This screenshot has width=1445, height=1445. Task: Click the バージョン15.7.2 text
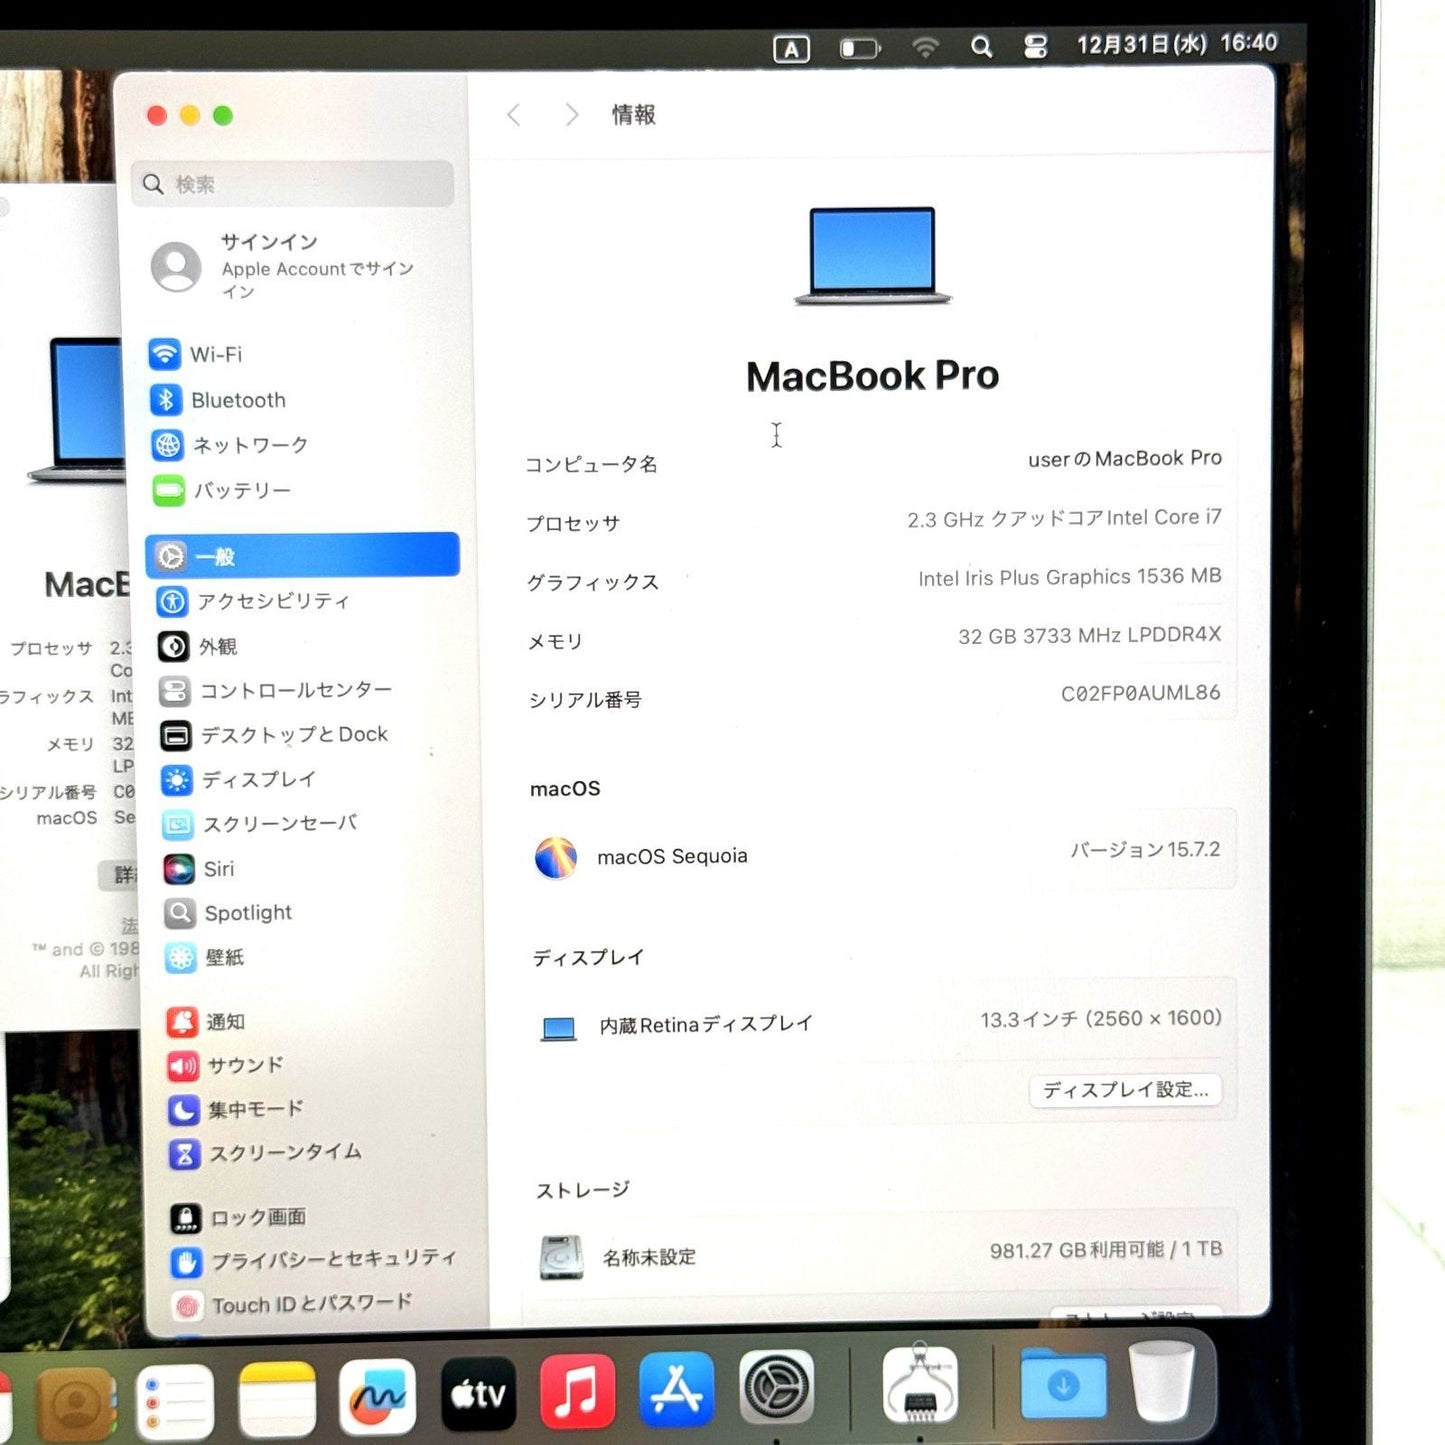[1146, 850]
